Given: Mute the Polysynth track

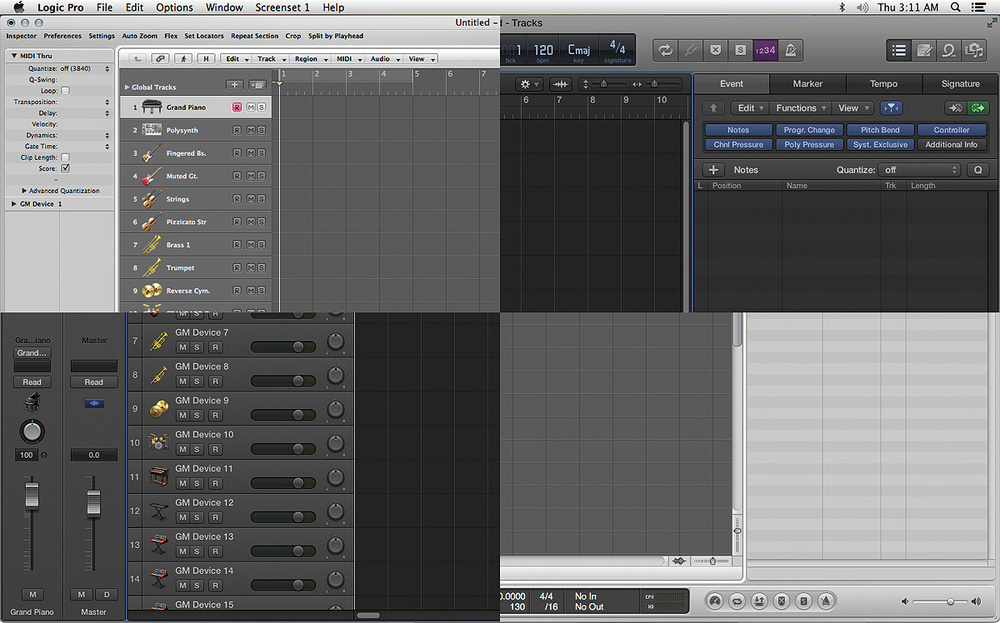Looking at the screenshot, I should pos(250,130).
